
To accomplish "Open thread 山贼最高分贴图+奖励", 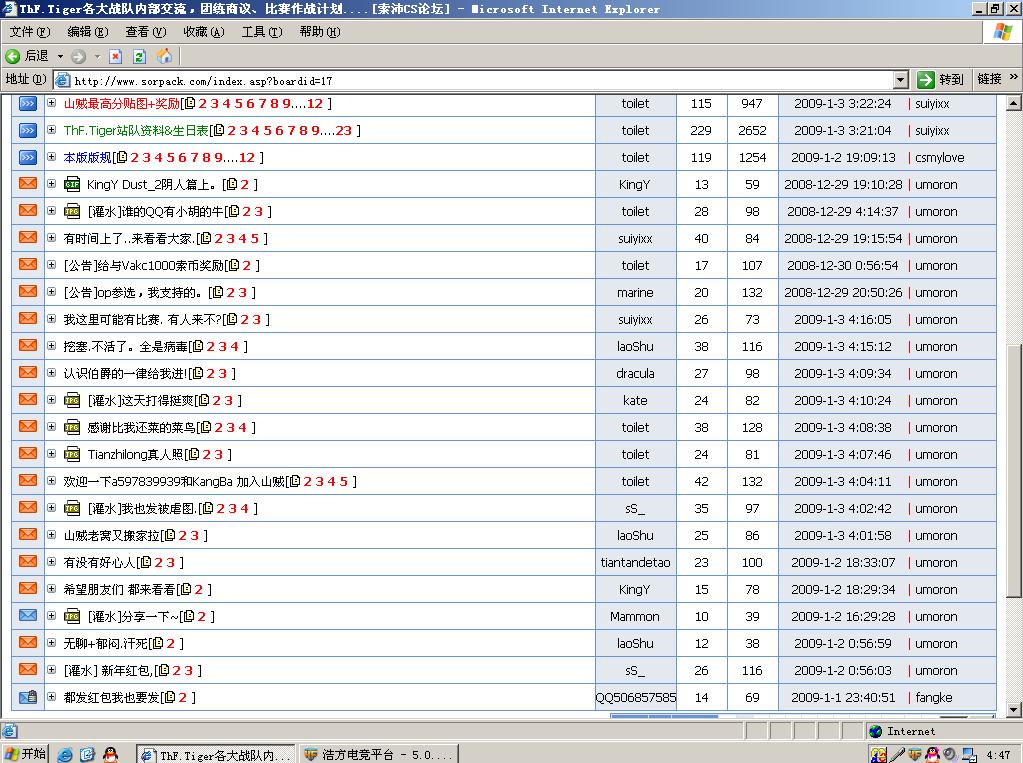I will 121,103.
